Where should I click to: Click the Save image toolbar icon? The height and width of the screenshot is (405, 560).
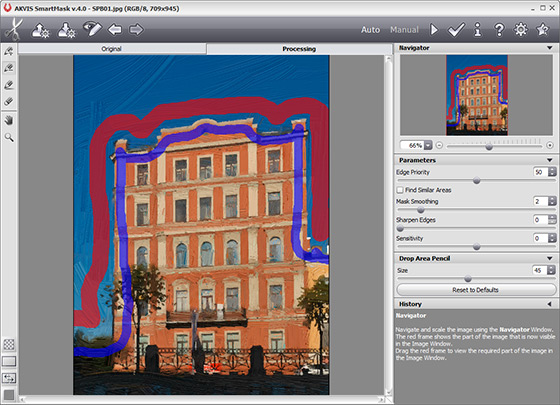(66, 30)
